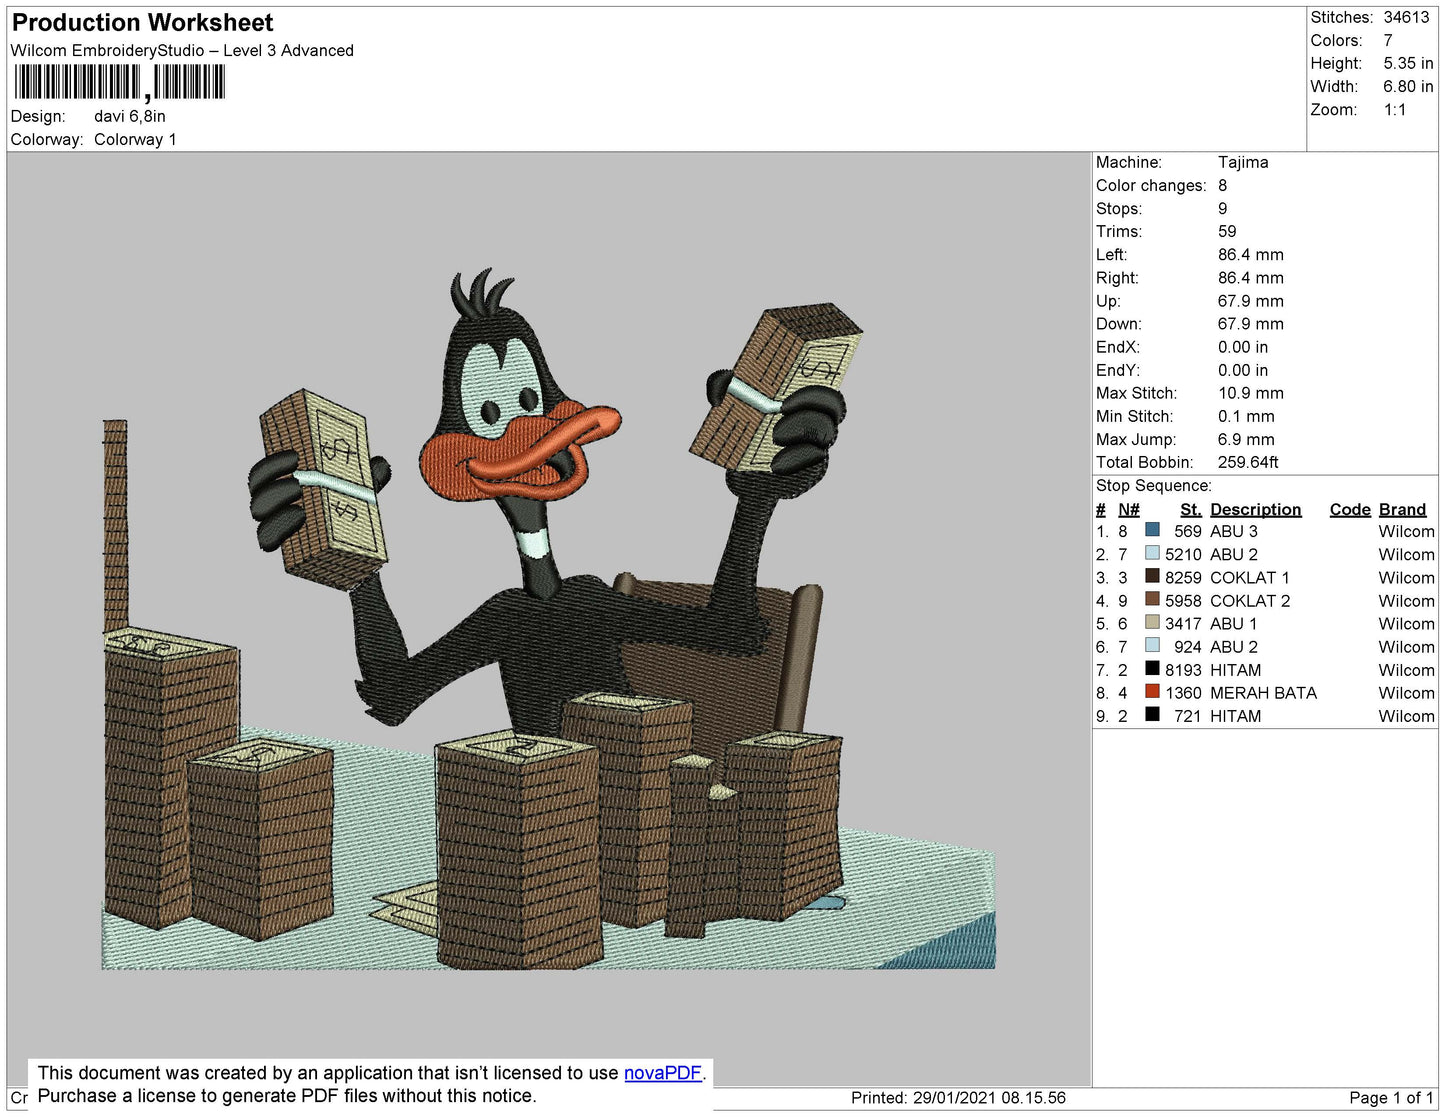Select the Max Jump value 6.9 mm
Viewport: 1445px width, 1117px height.
(1246, 439)
